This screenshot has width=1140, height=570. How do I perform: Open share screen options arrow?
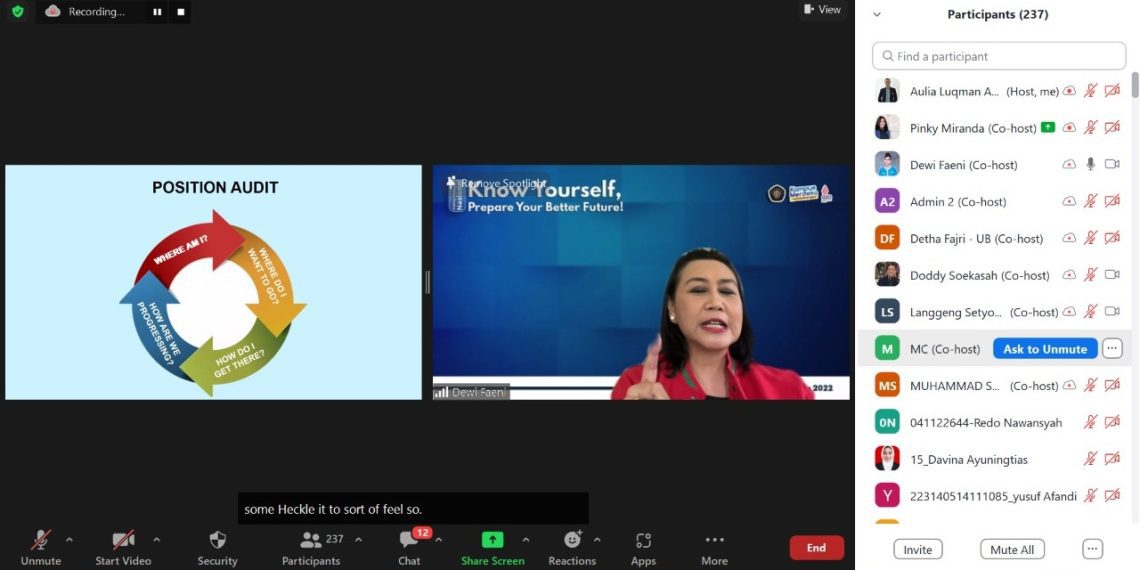click(526, 539)
